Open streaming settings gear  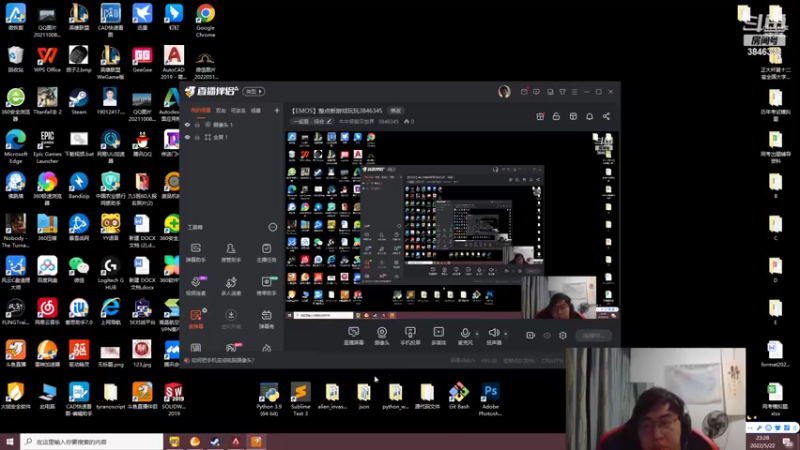(563, 335)
